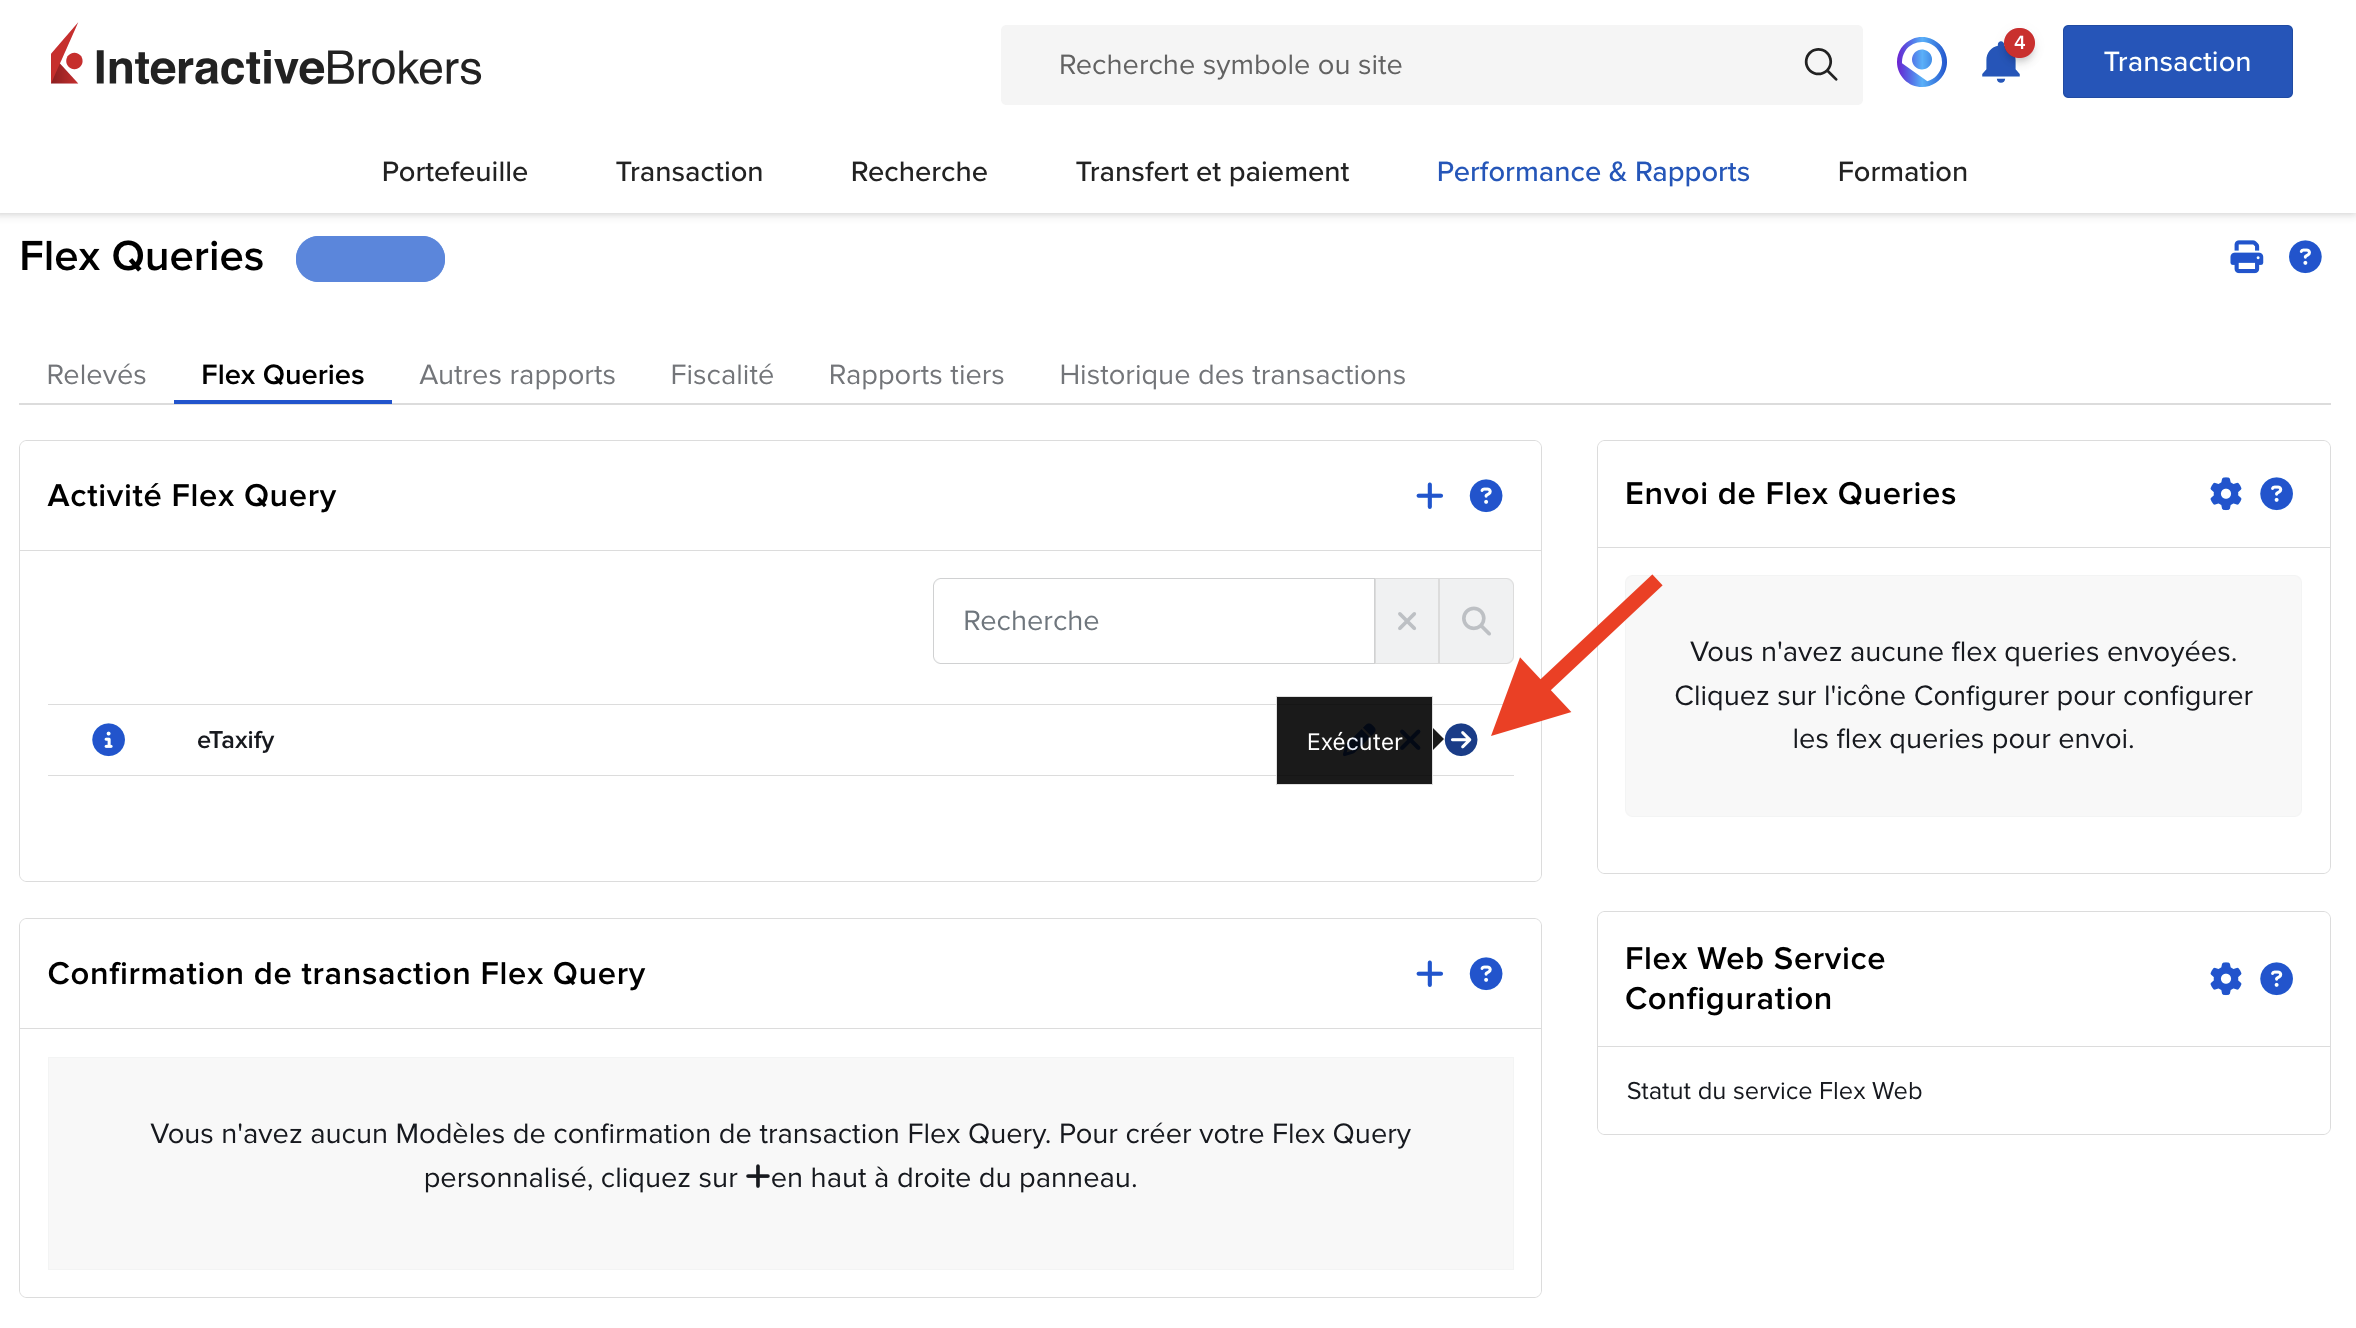Open help for Confirmation de transaction panel
The image size is (2356, 1328).
[1486, 974]
